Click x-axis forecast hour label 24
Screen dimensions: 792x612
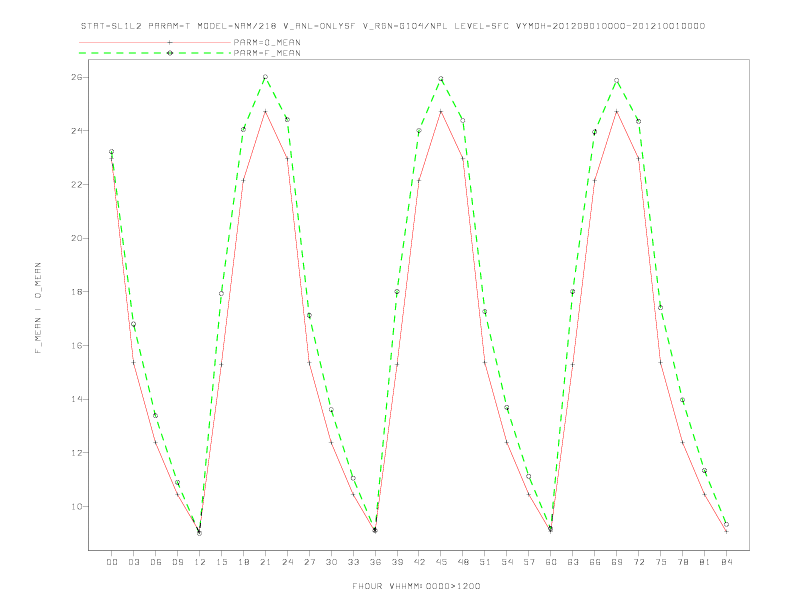coord(287,562)
